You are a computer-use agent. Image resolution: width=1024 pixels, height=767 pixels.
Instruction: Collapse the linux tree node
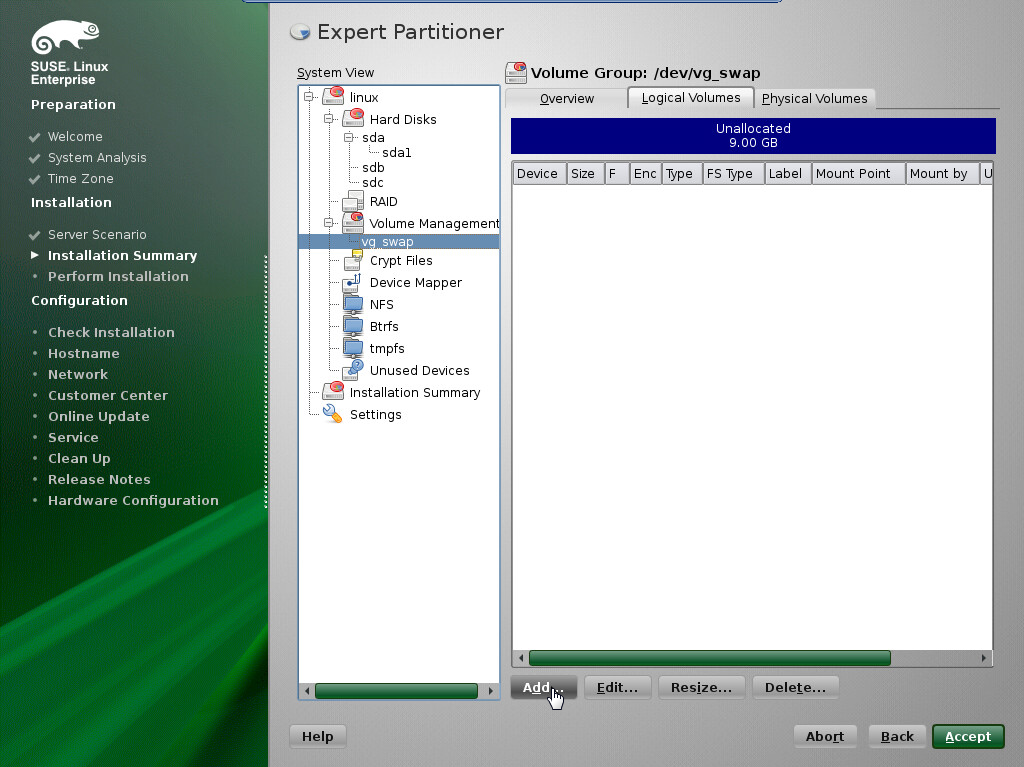309,97
